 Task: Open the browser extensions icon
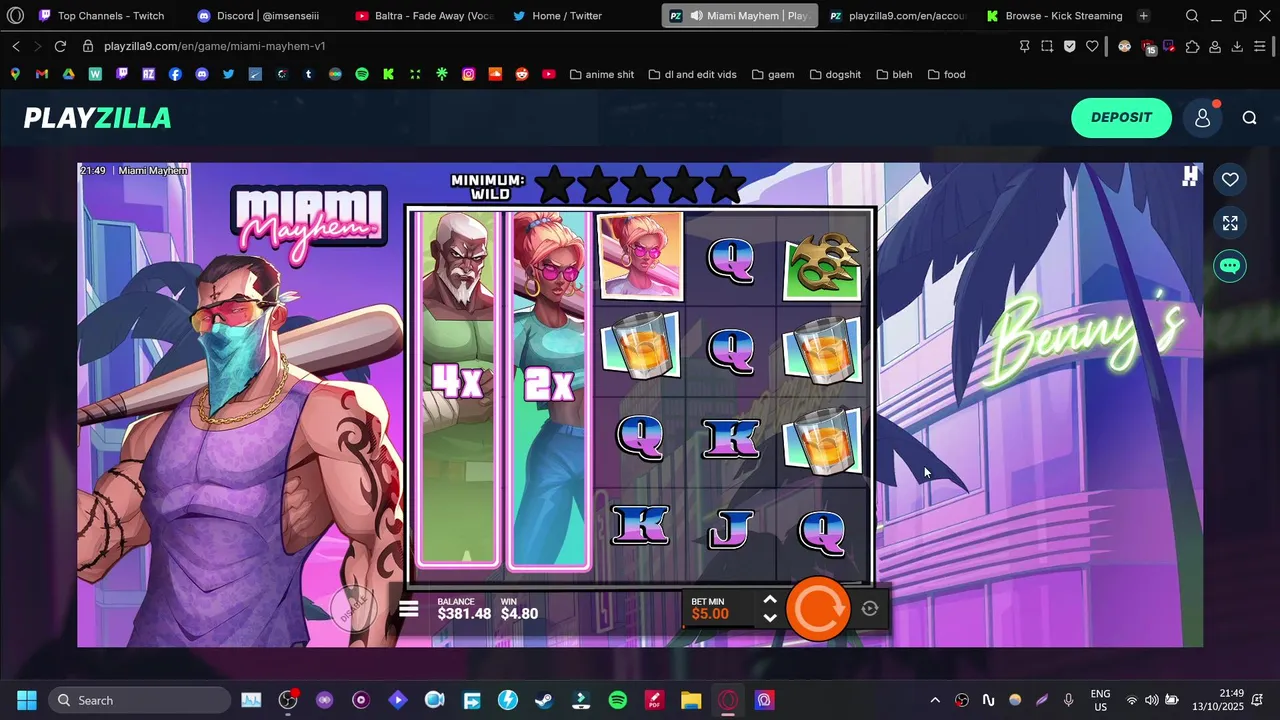[x=1192, y=46]
